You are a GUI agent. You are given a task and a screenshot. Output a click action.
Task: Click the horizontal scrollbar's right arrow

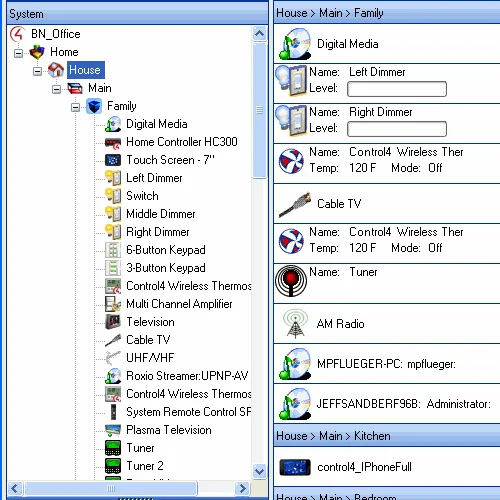point(242,489)
